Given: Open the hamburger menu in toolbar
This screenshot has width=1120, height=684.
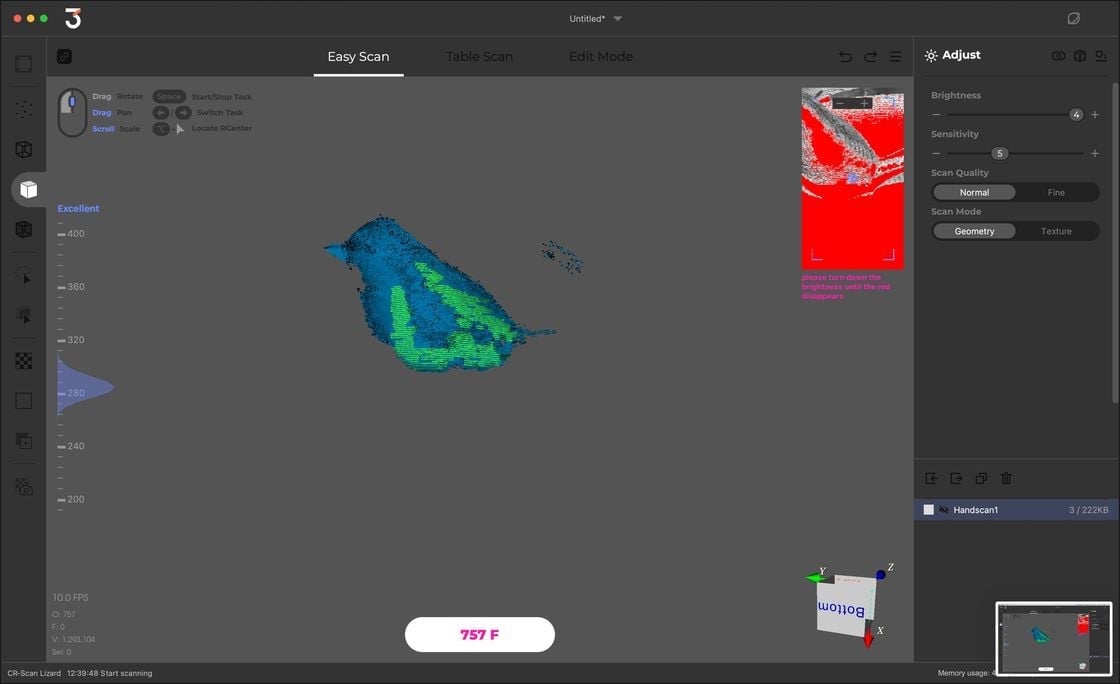Looking at the screenshot, I should pos(896,57).
